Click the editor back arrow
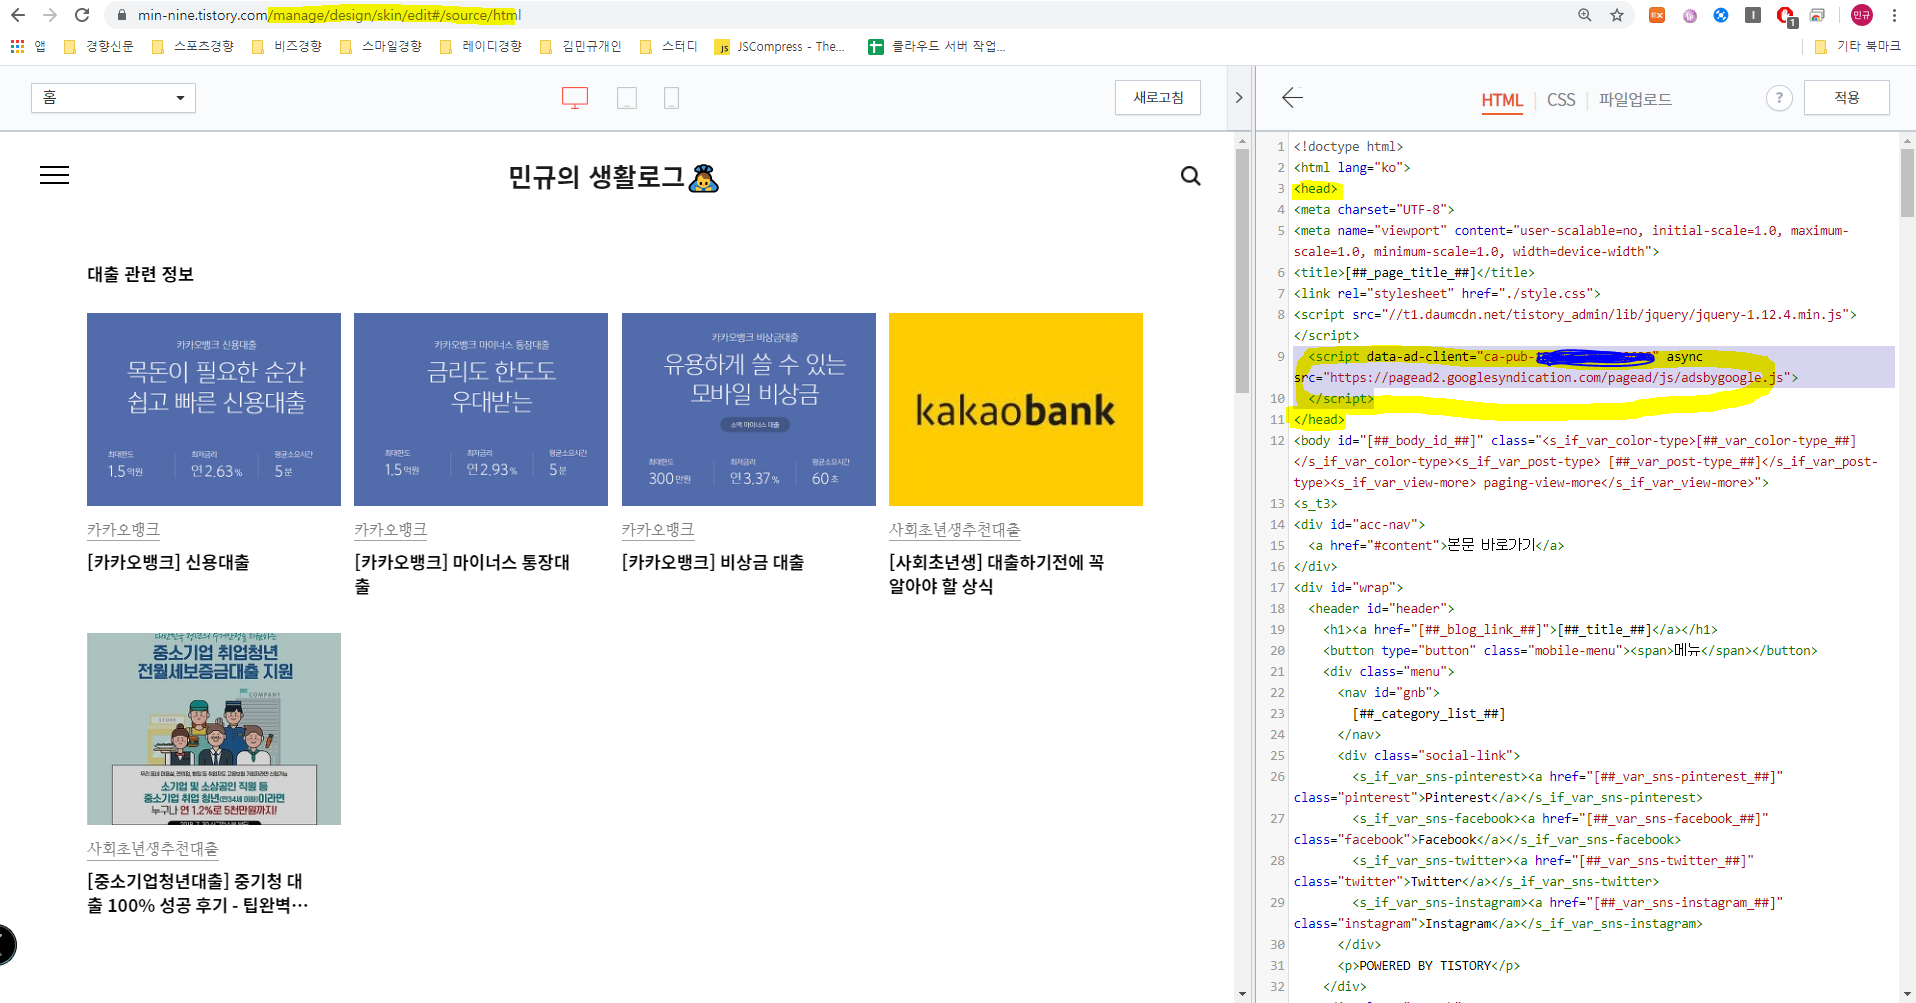The width and height of the screenshot is (1916, 1003). click(1292, 98)
